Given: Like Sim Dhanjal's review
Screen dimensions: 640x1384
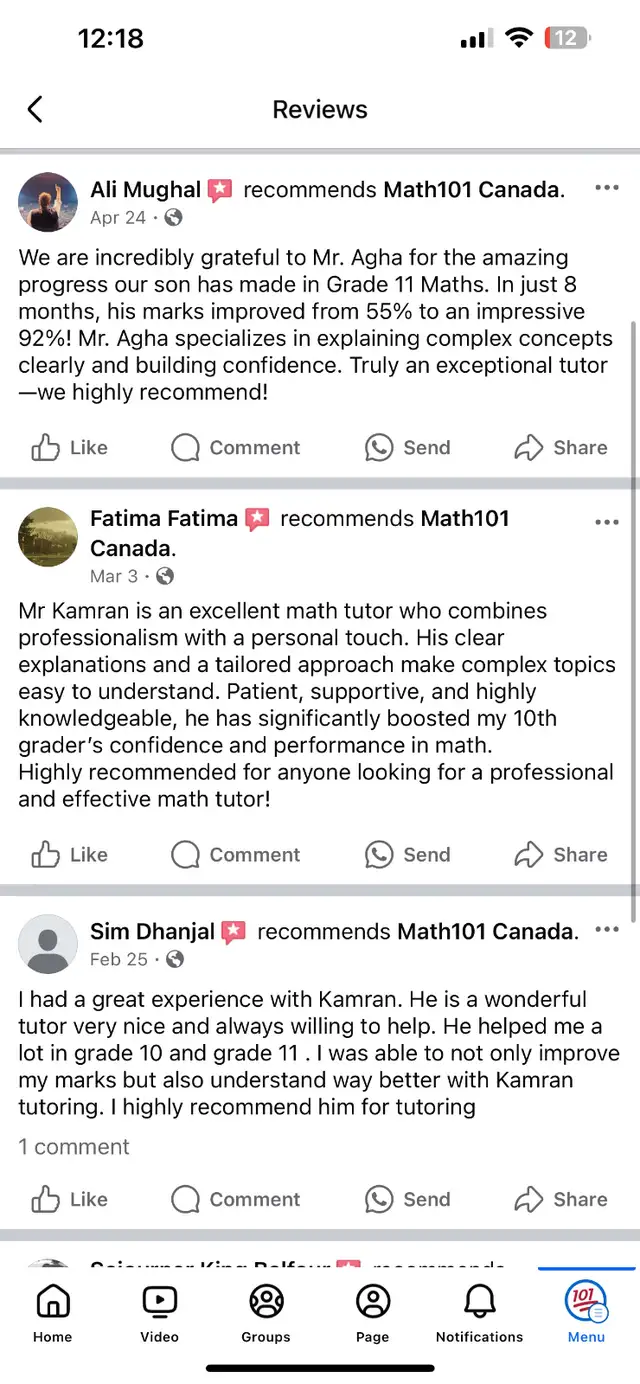Looking at the screenshot, I should point(69,1199).
